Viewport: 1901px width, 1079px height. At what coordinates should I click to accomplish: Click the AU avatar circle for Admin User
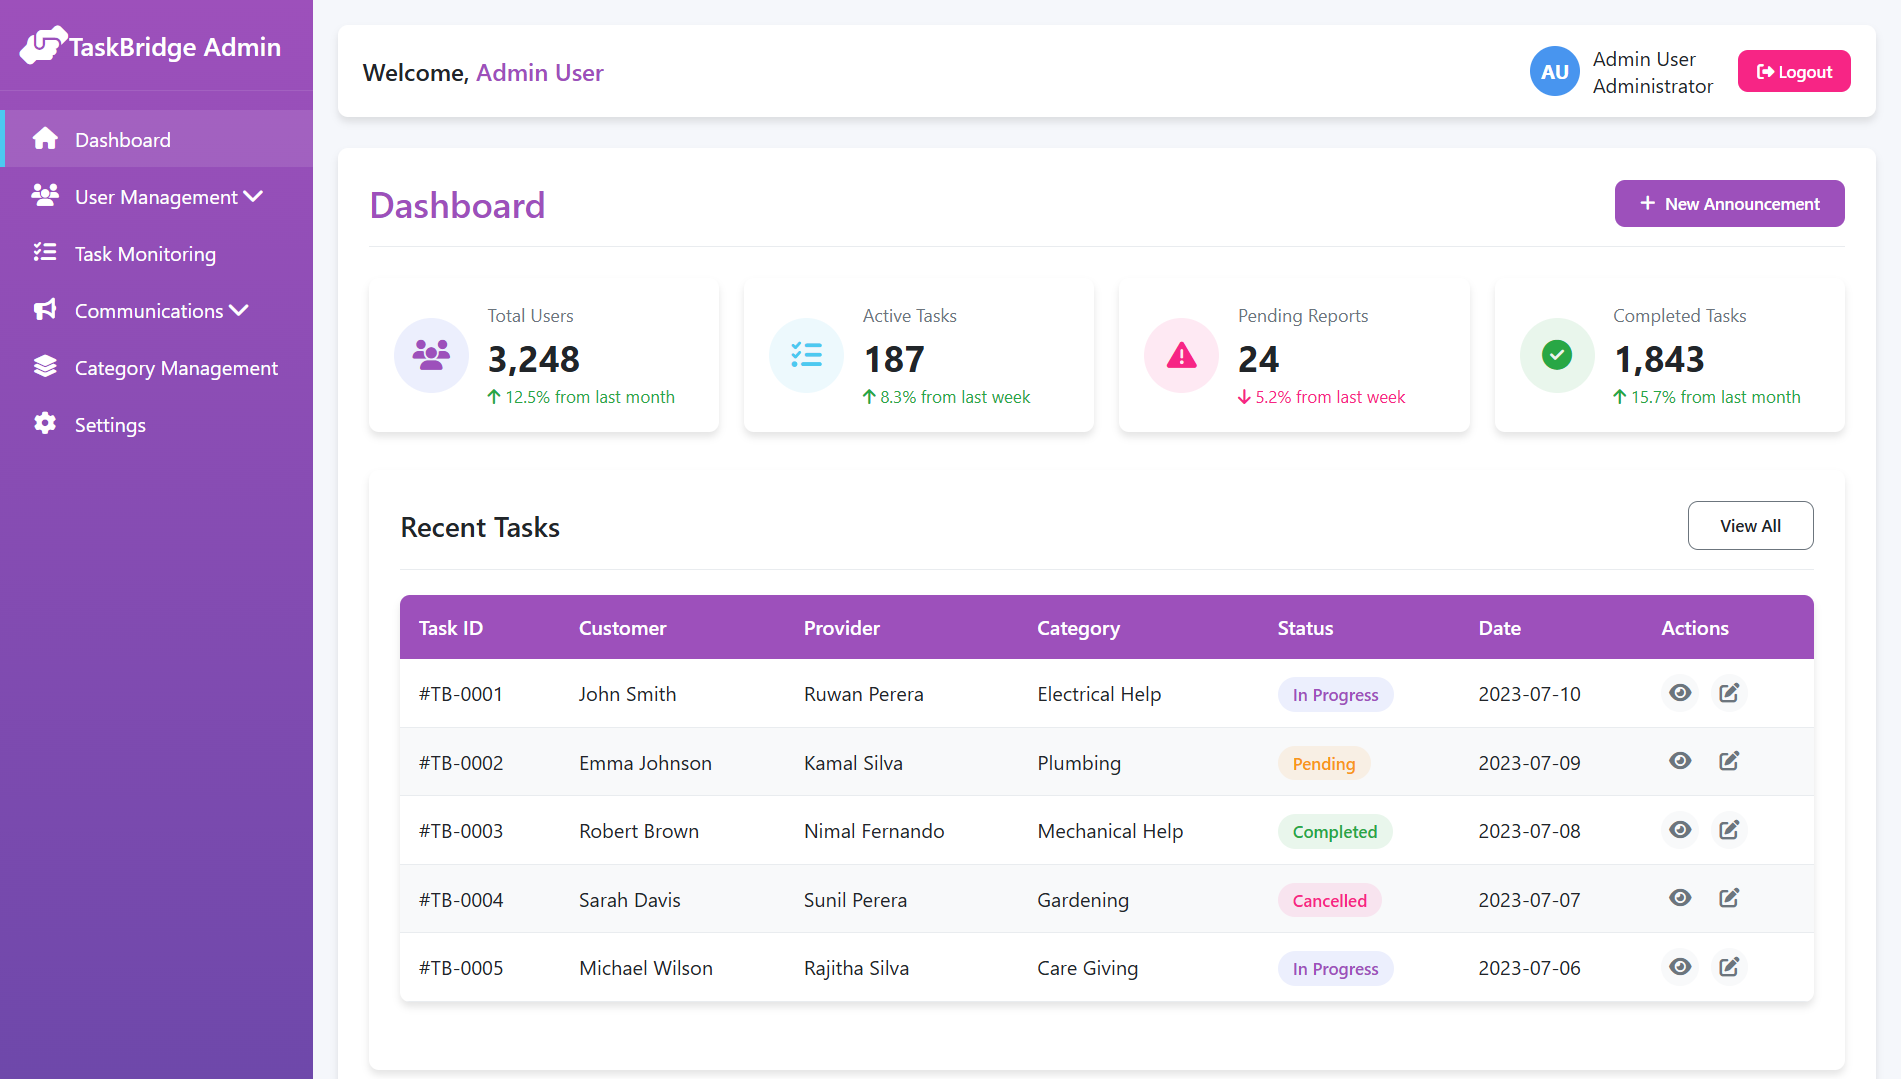pos(1554,71)
